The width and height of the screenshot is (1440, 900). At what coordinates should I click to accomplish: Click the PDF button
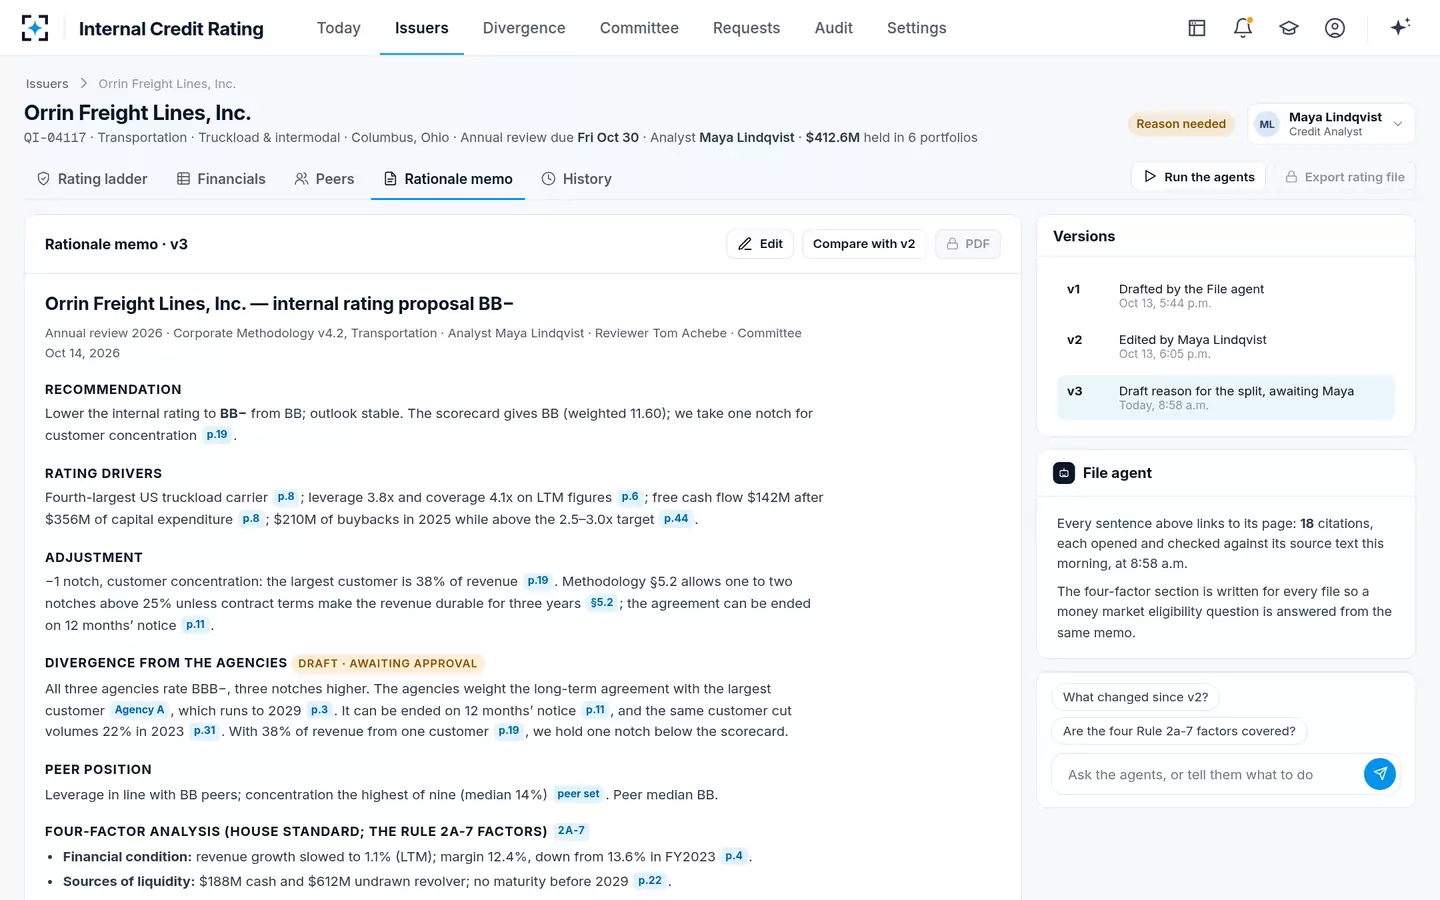click(968, 244)
